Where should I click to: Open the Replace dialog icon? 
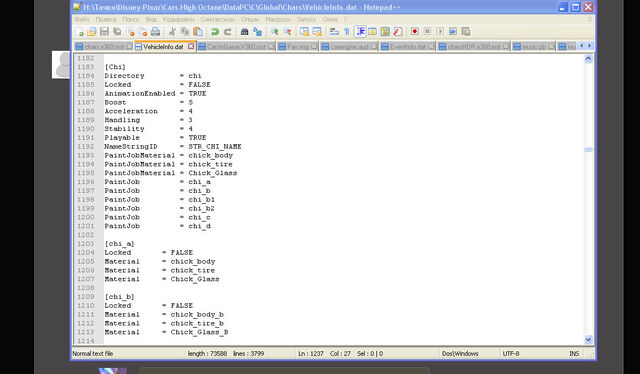coord(257,31)
